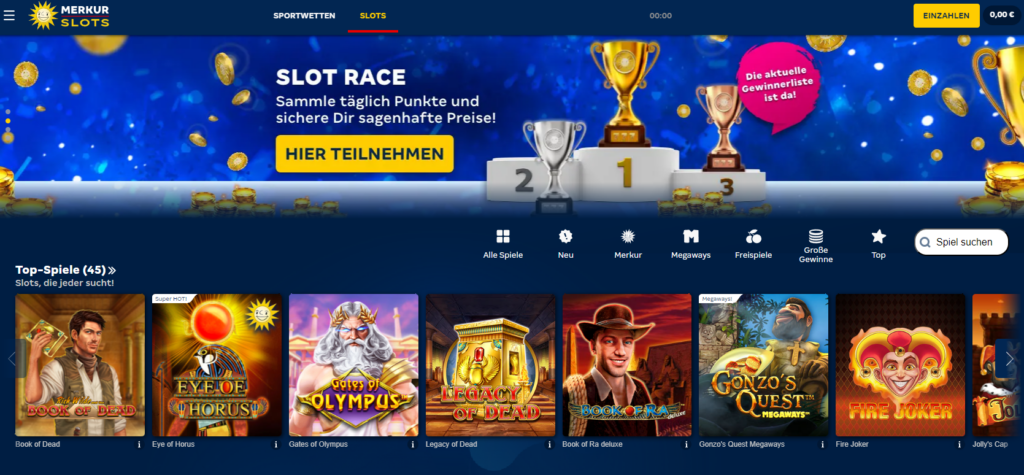The height and width of the screenshot is (475, 1024).
Task: Click the Hier Teilnehmen button
Action: (x=364, y=154)
